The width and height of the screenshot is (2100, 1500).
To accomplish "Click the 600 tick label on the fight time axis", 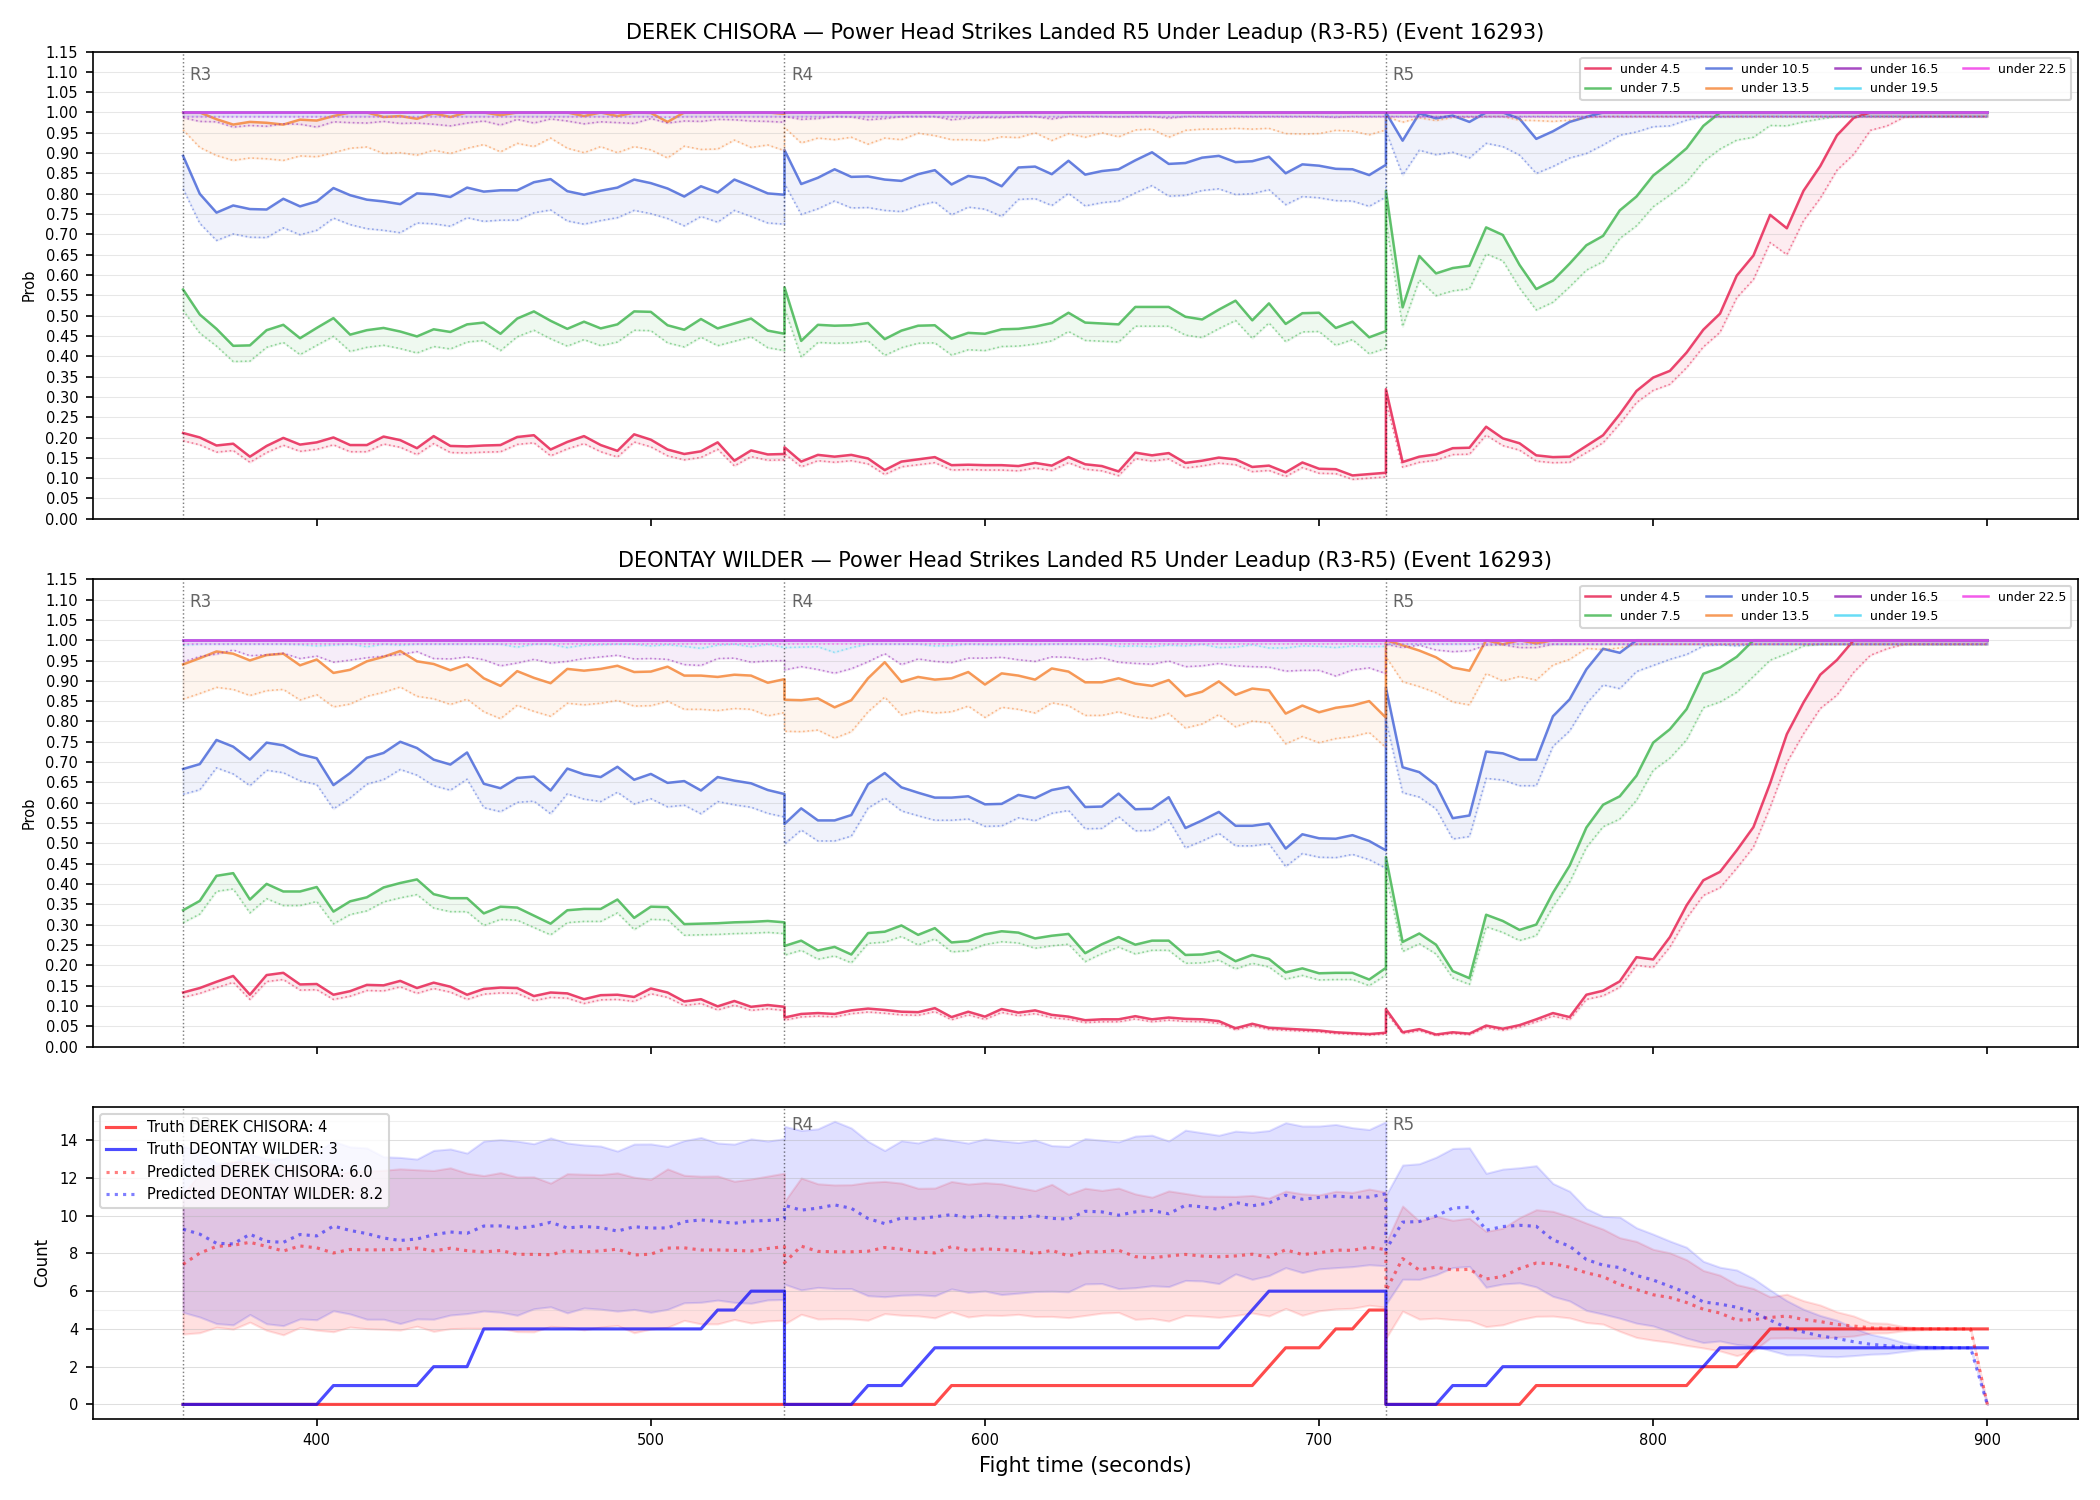I will (x=985, y=1439).
